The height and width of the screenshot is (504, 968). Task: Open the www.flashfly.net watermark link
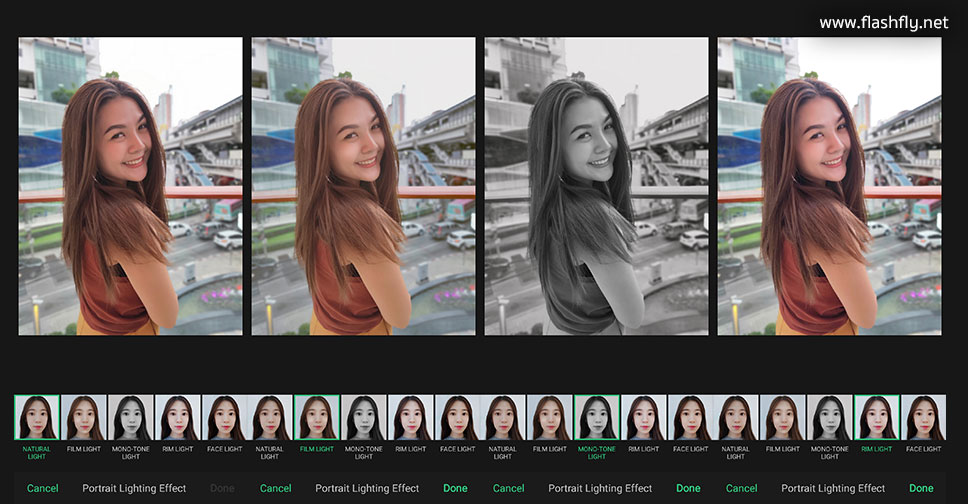[883, 22]
